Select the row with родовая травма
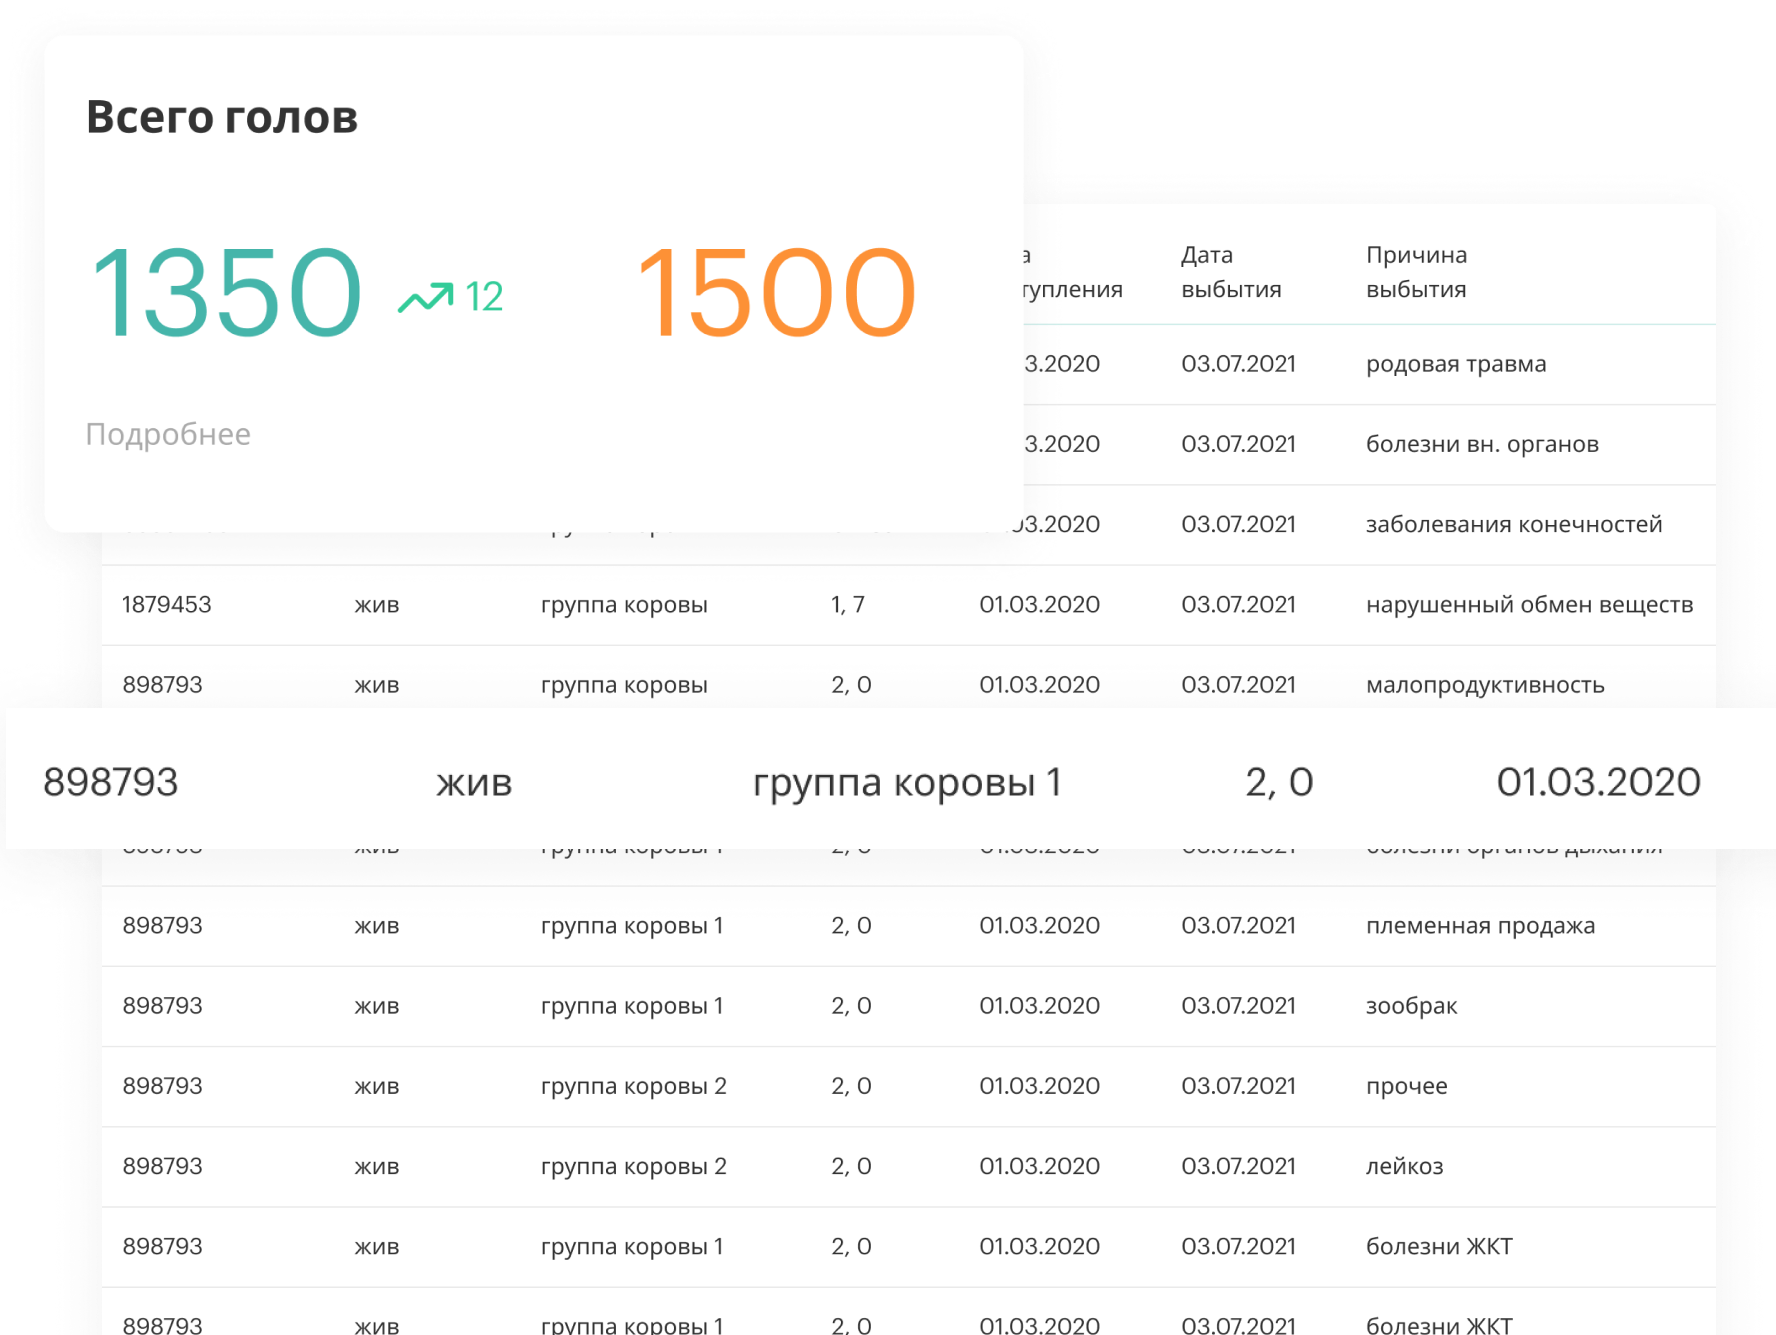Viewport: 1776px width, 1335px height. click(1455, 364)
